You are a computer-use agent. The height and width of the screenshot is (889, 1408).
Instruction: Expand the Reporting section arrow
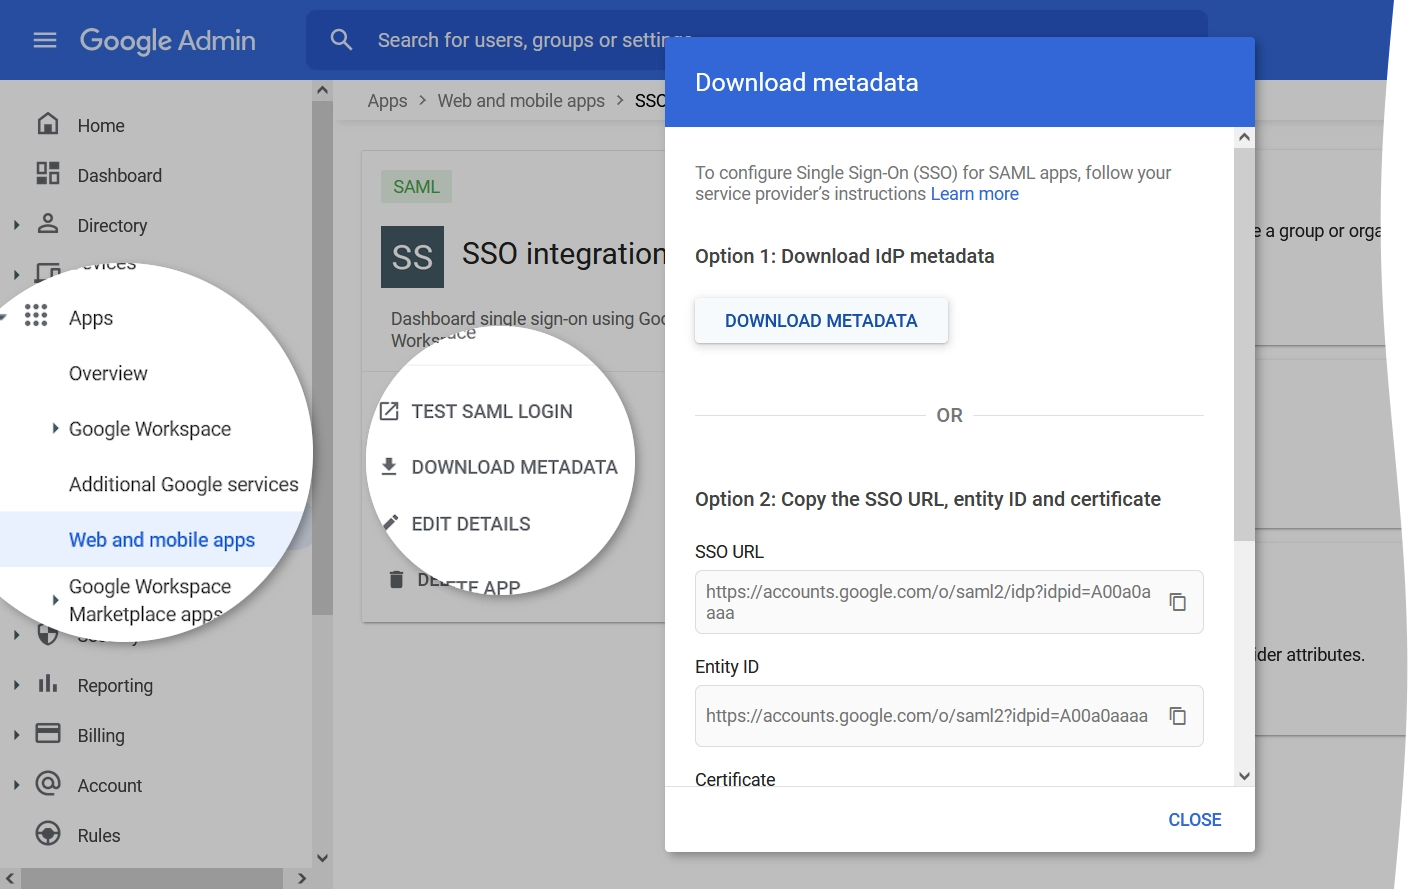click(16, 685)
